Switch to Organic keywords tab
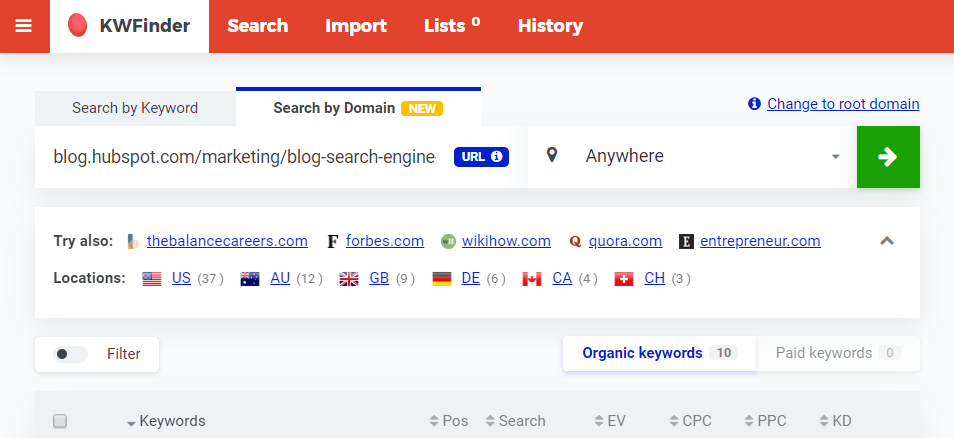 [660, 353]
